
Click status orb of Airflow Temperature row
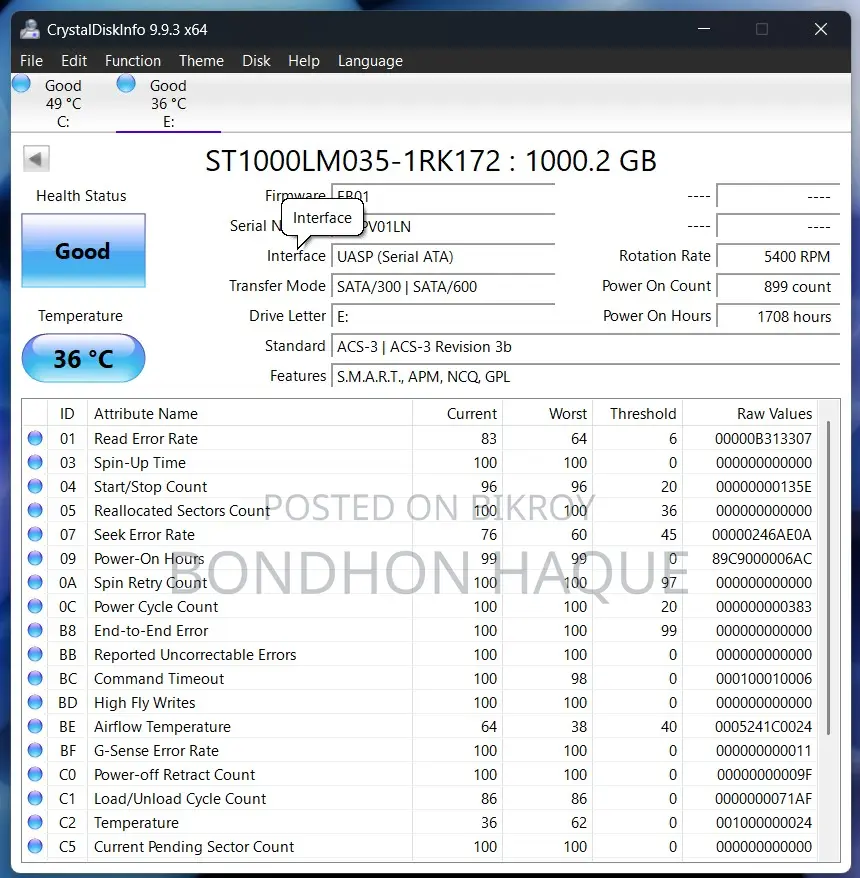click(35, 726)
